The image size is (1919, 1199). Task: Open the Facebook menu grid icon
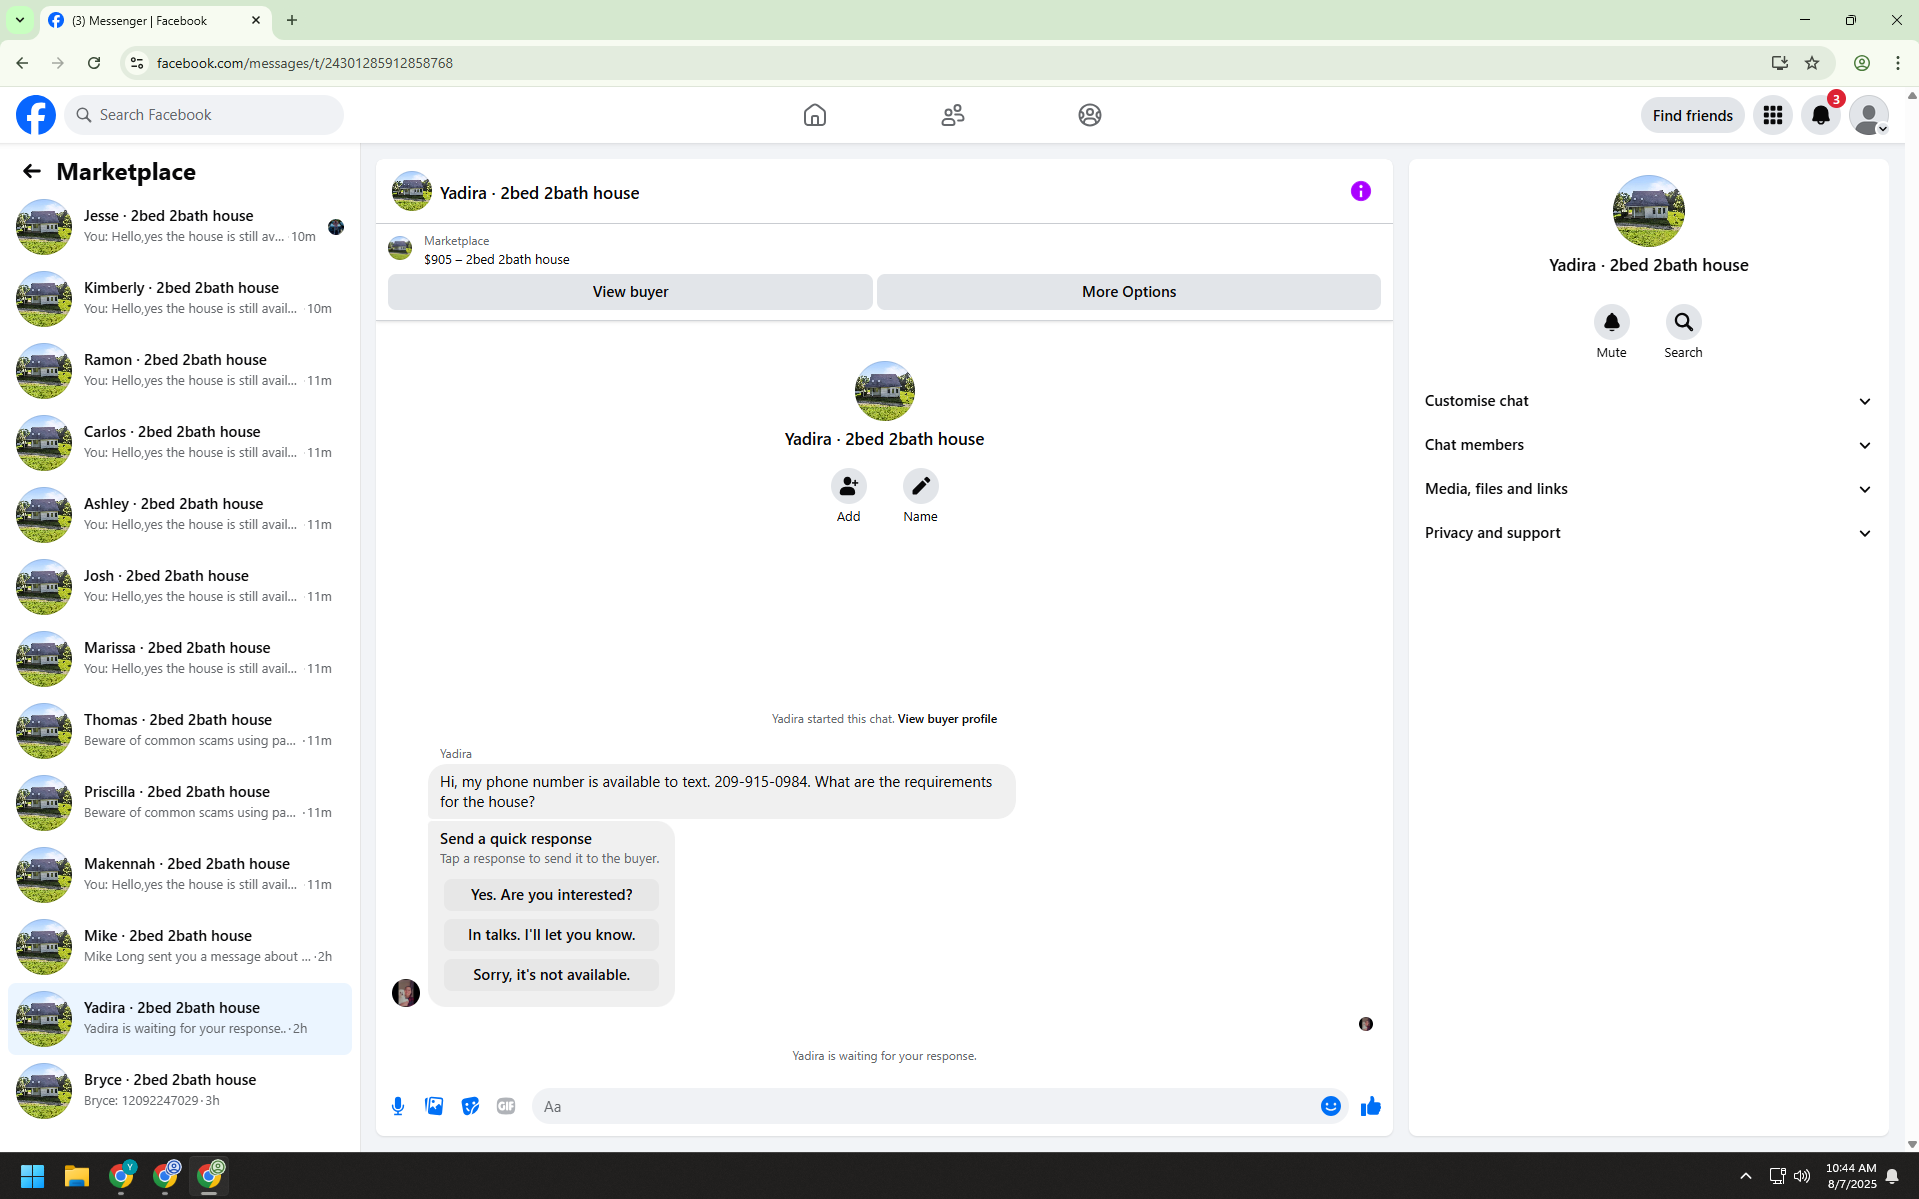[x=1773, y=115]
